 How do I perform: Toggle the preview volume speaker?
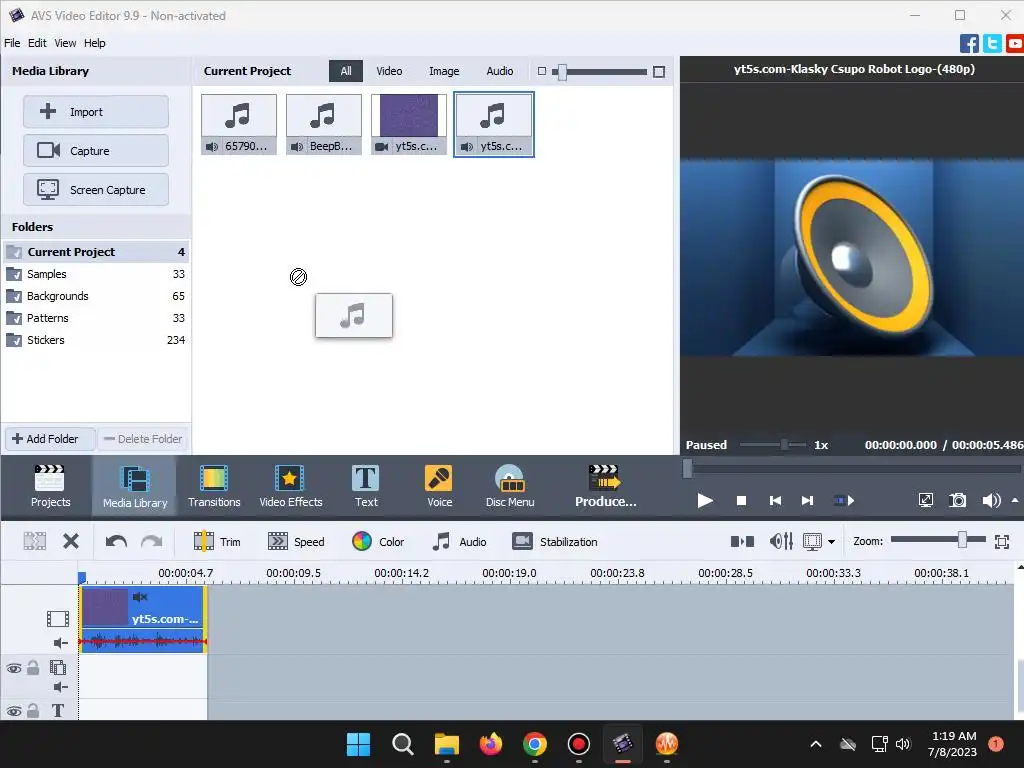[991, 500]
